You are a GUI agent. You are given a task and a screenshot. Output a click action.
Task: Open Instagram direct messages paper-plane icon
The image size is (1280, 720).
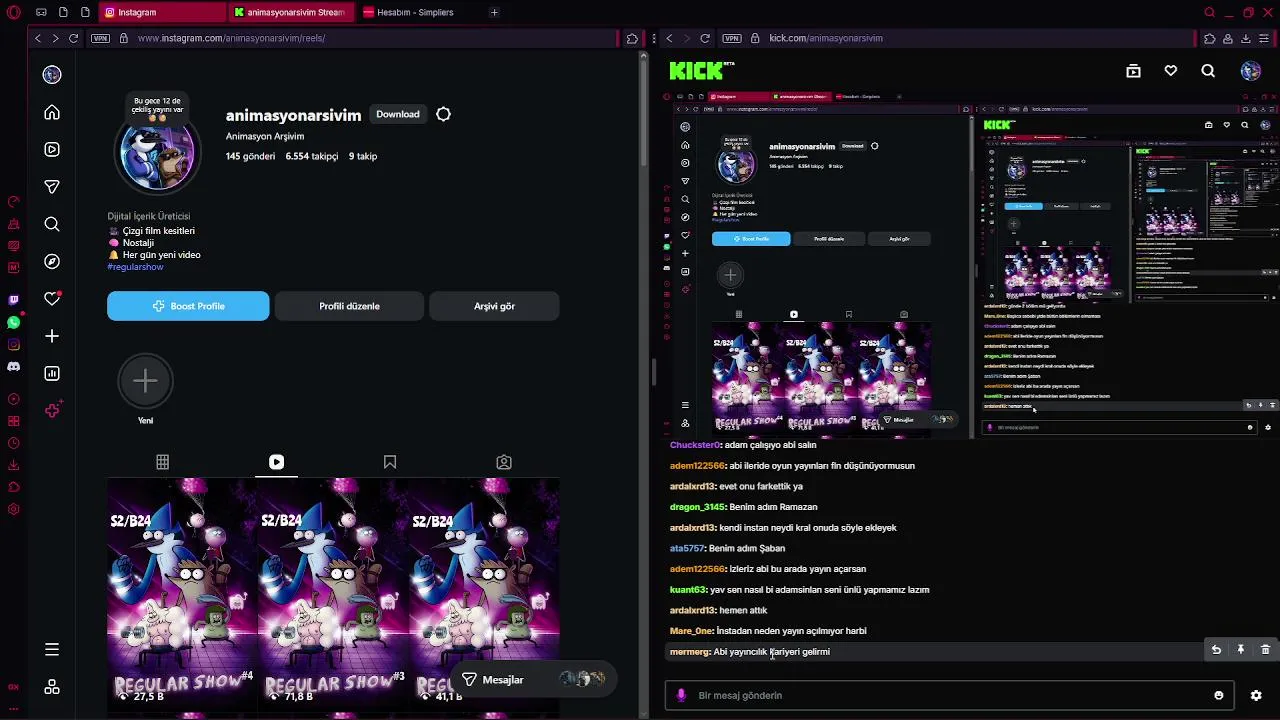click(52, 187)
